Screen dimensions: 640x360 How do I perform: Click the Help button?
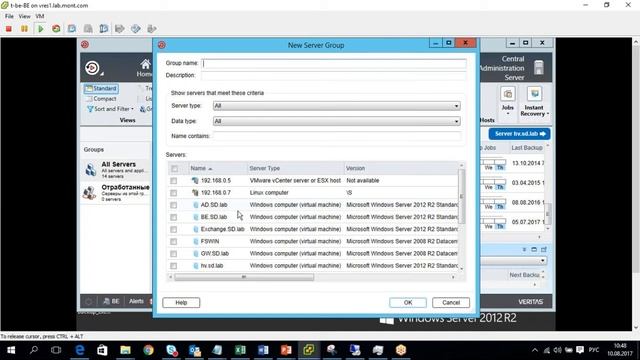tap(181, 302)
